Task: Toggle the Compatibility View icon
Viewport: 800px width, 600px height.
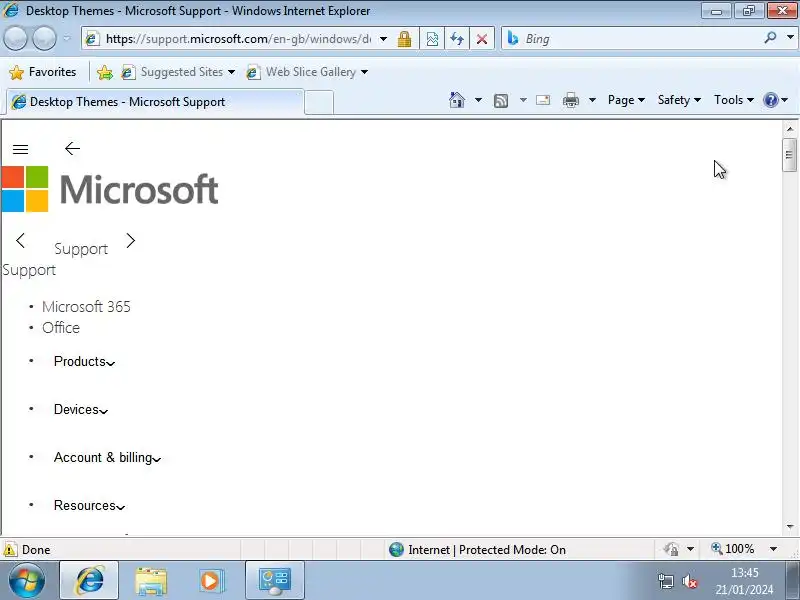Action: (x=432, y=39)
